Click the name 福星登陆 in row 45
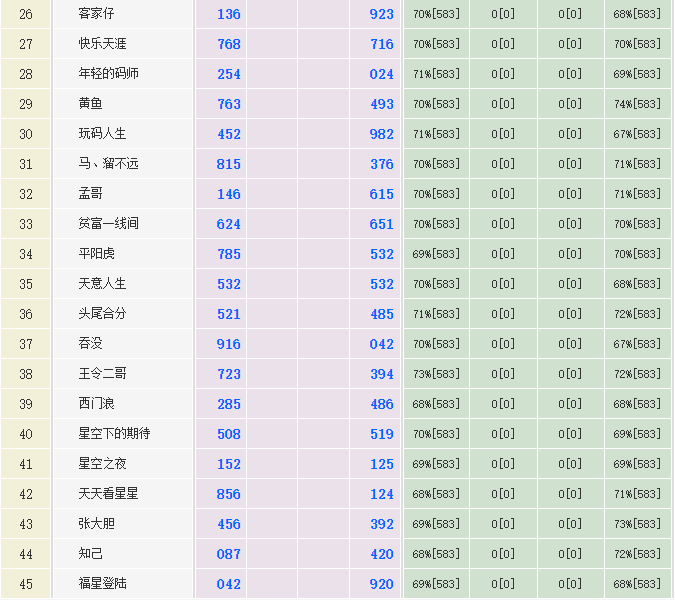This screenshot has width=675, height=600. (102, 584)
